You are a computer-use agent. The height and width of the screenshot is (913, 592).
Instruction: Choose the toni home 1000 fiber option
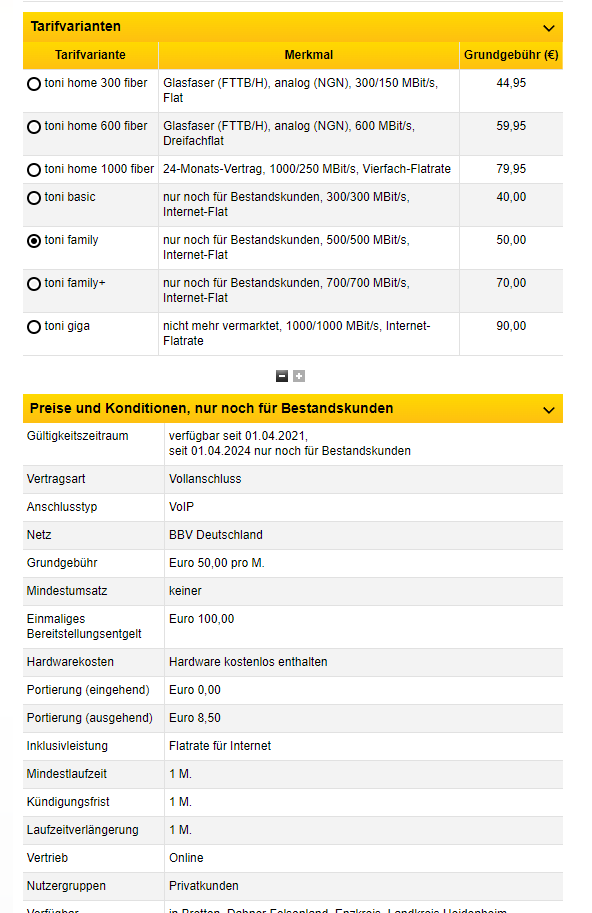[33, 170]
